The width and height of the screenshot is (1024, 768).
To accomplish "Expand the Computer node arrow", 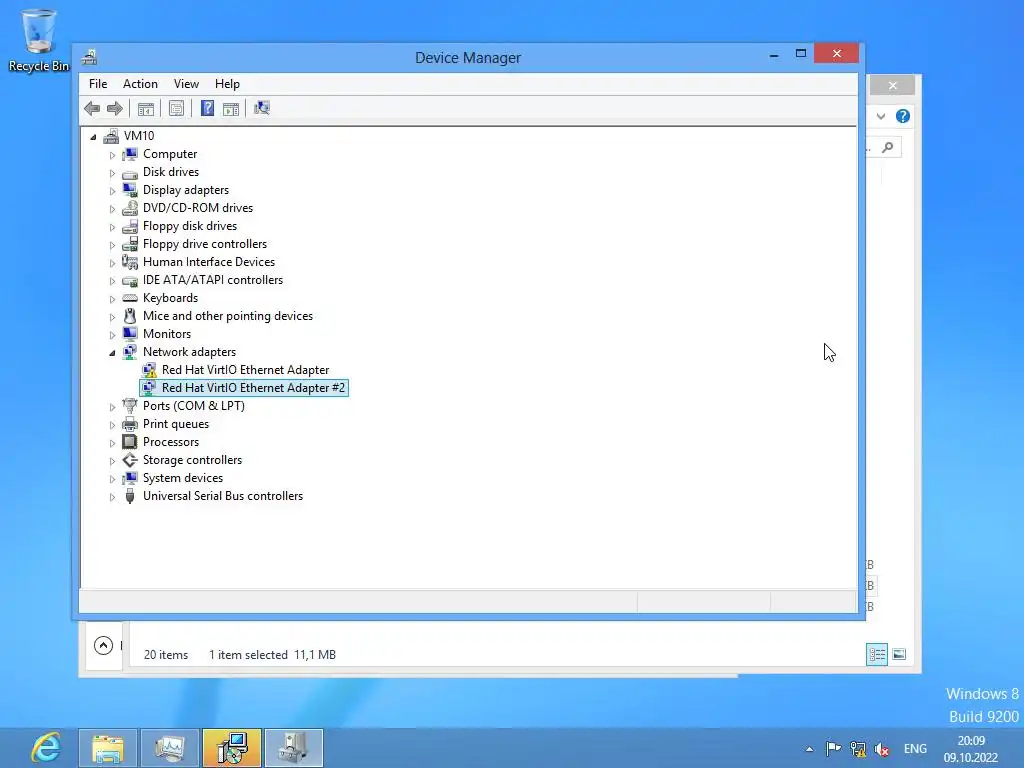I will pyautogui.click(x=112, y=155).
